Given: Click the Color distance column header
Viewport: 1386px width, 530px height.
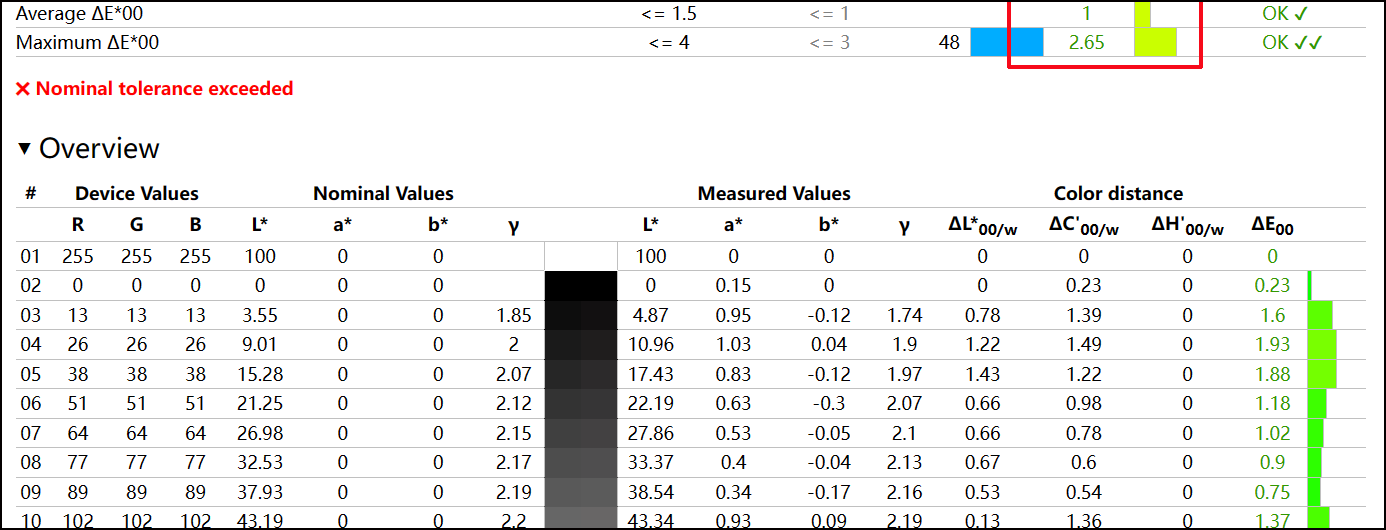Looking at the screenshot, I should [x=1117, y=194].
